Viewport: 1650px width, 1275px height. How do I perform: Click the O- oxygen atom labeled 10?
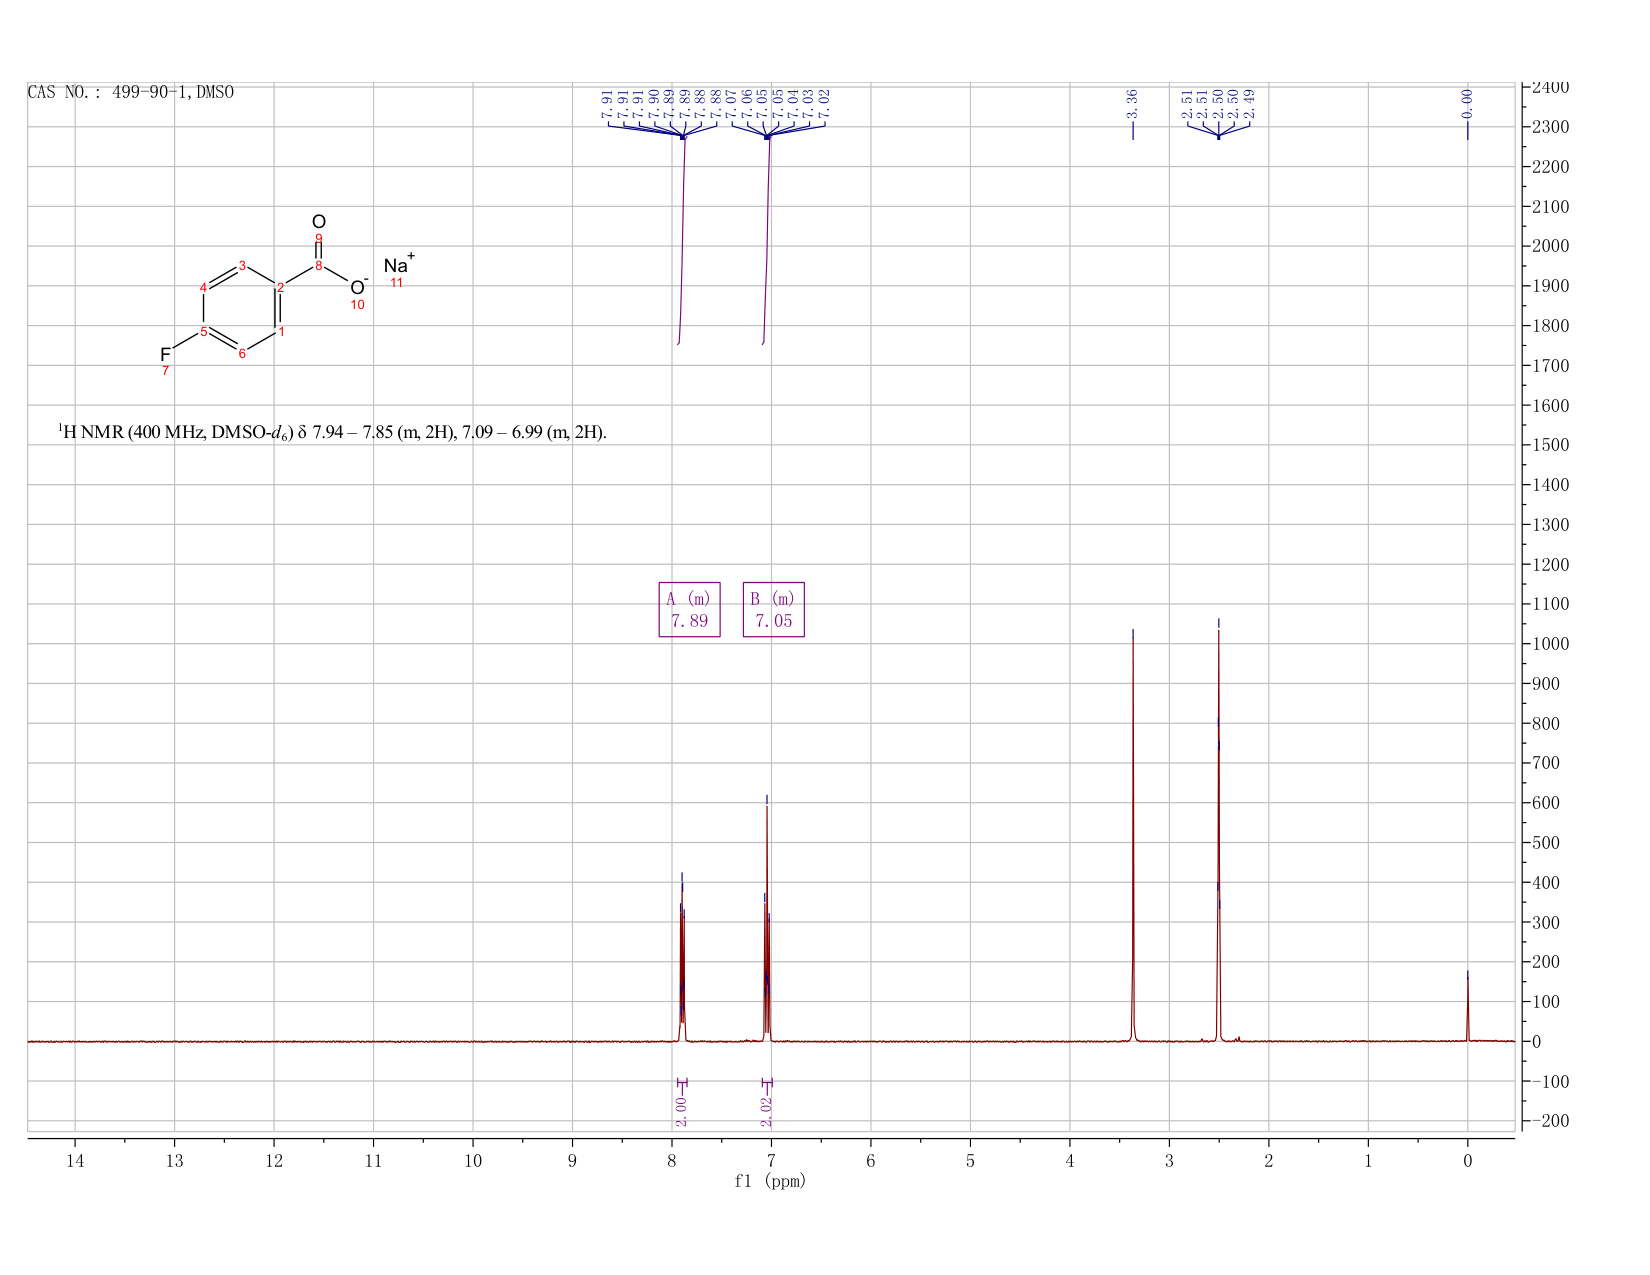point(358,287)
